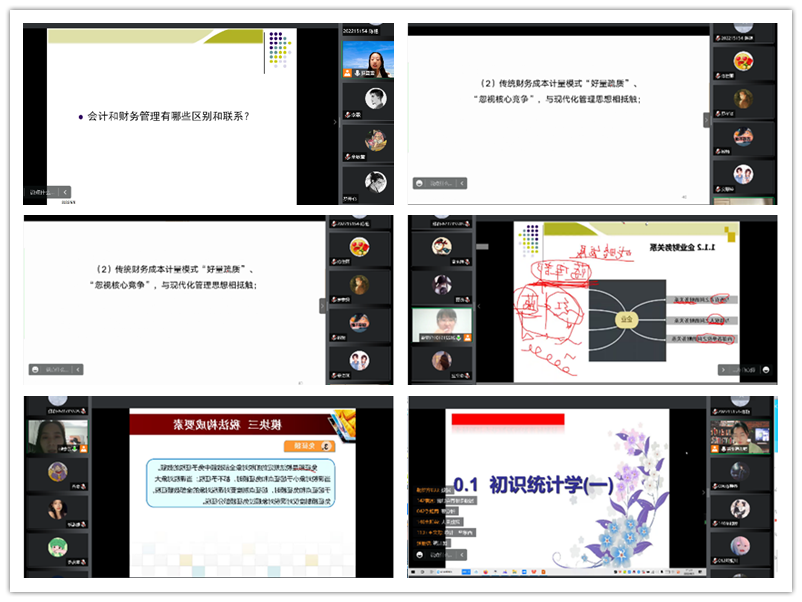Expand chat chevron in middle-left cost-model pane
This screenshot has width=802, height=602.
[x=78, y=369]
